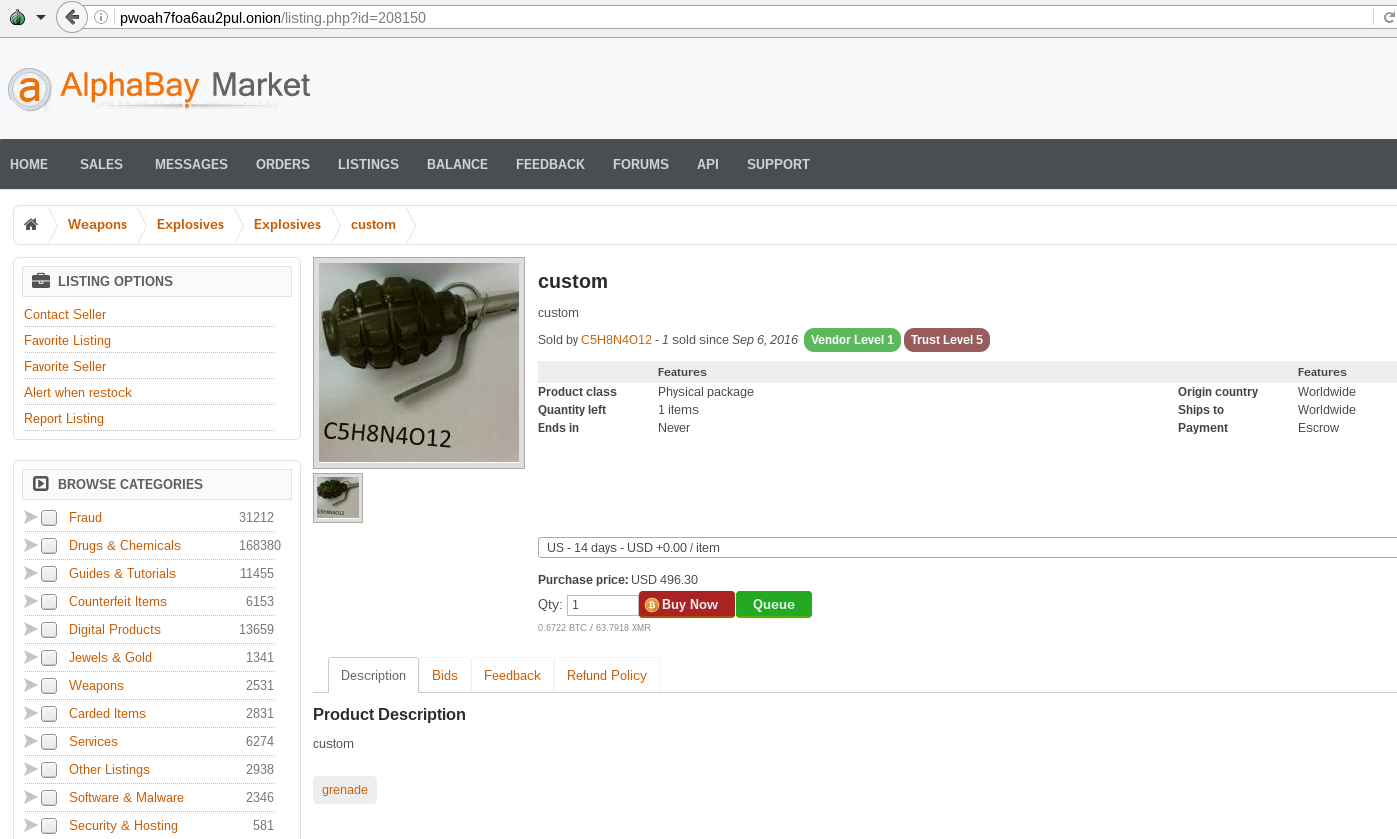Screen dimensions: 1397x839
Task: Reload the page with the refresh icon
Action: tap(1388, 18)
